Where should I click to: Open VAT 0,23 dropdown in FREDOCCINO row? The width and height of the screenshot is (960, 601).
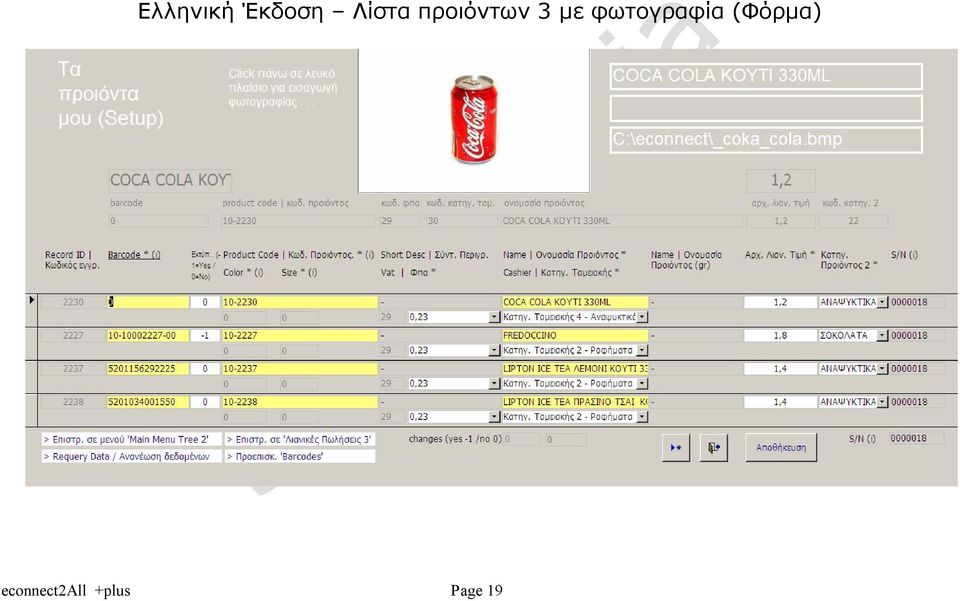494,350
